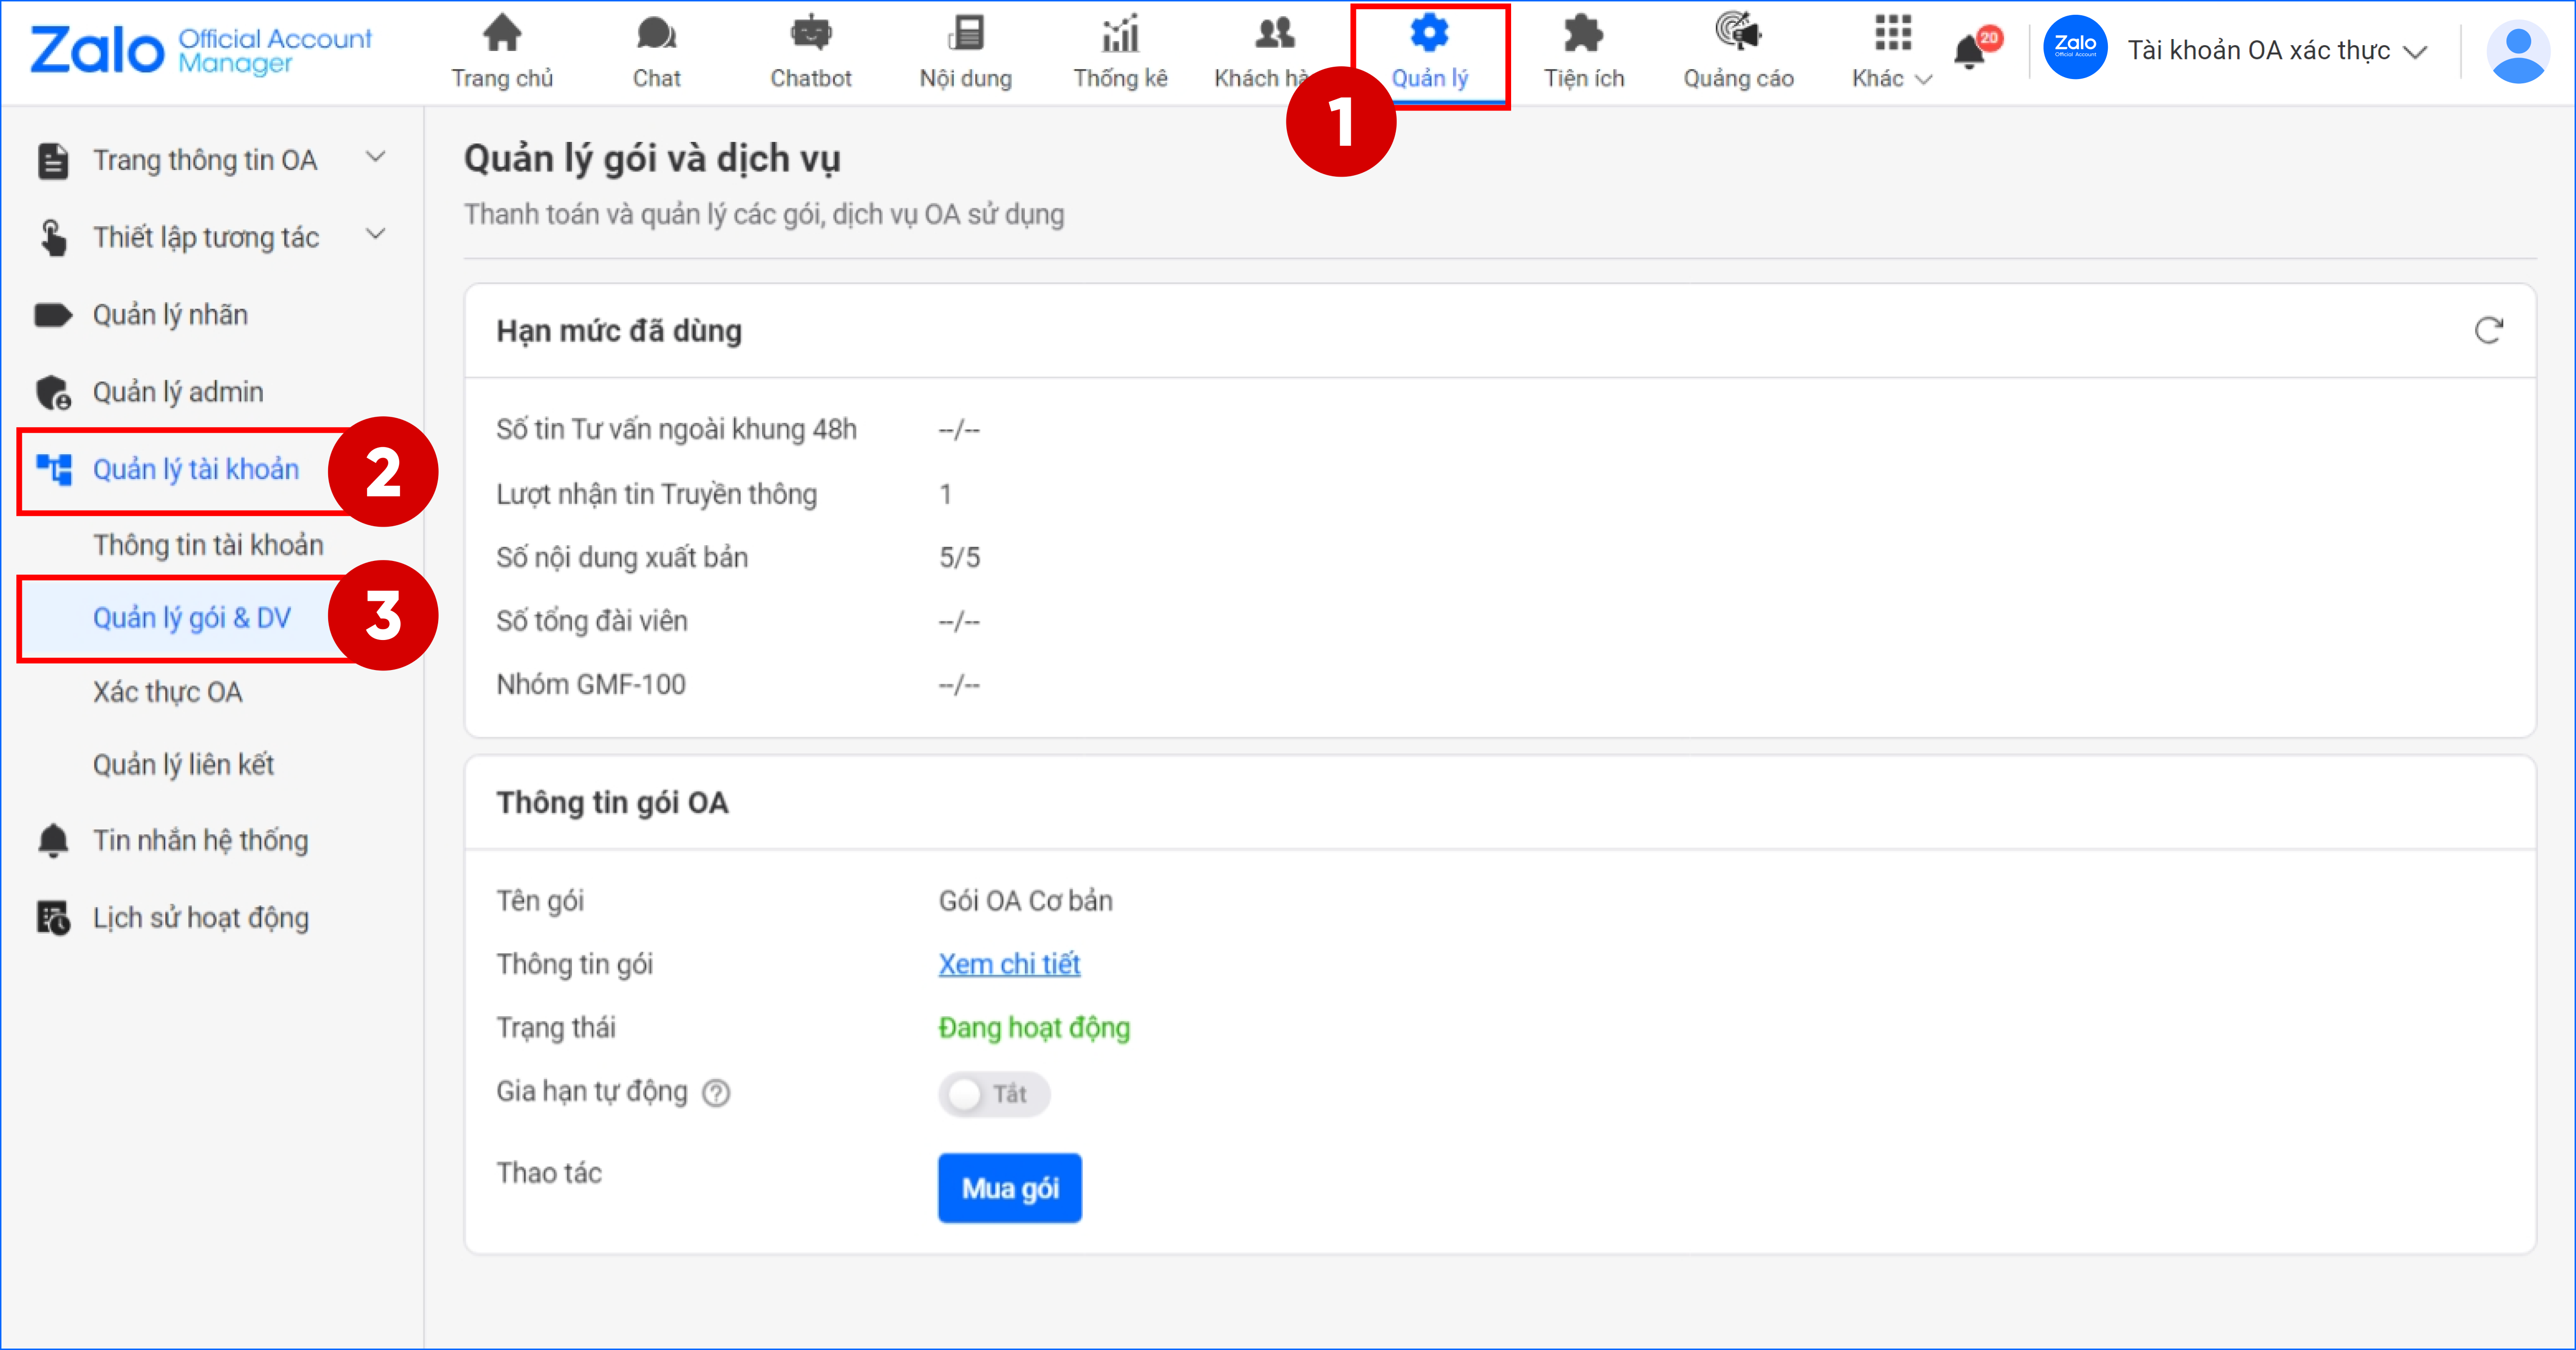The image size is (2576, 1350).
Task: Click the Quản lý nhãn tag icon
Action: point(53,316)
